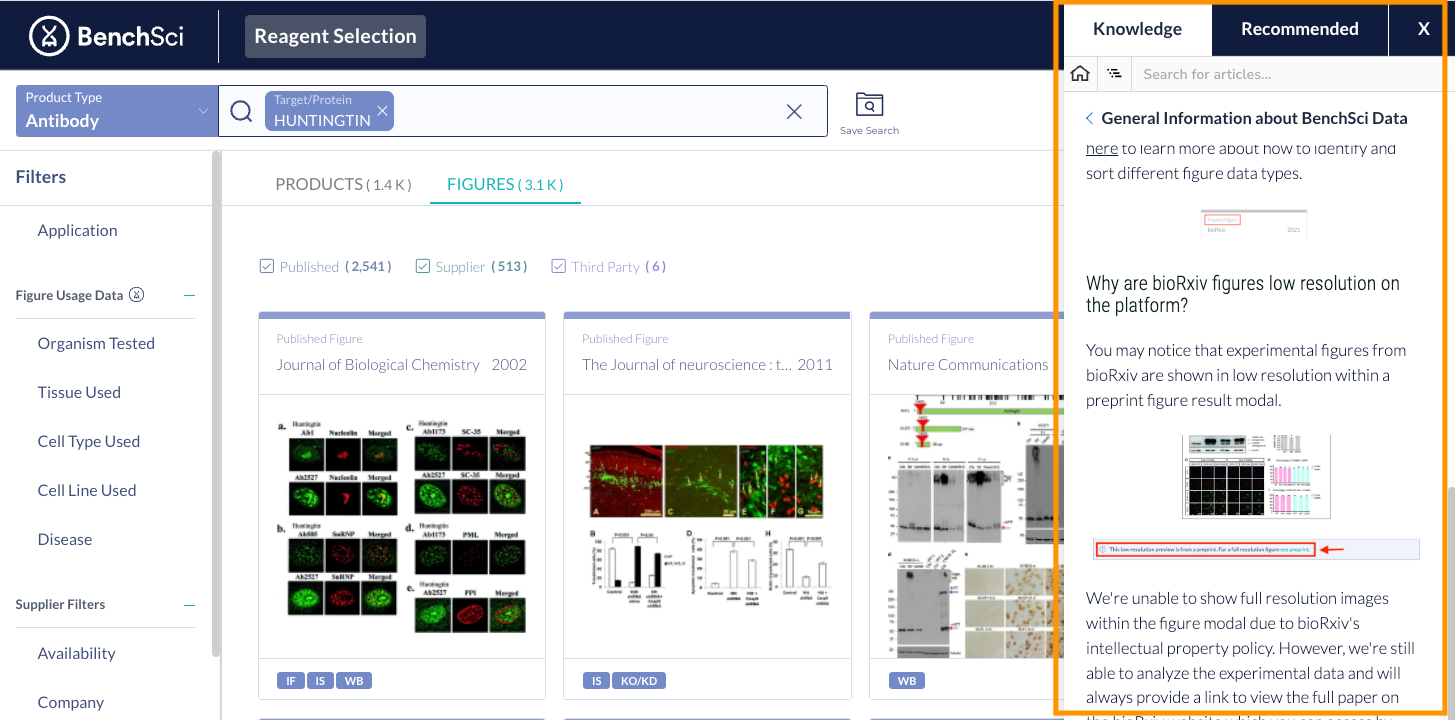Follow the 'here' link in the article
This screenshot has width=1455, height=720.
point(1102,148)
